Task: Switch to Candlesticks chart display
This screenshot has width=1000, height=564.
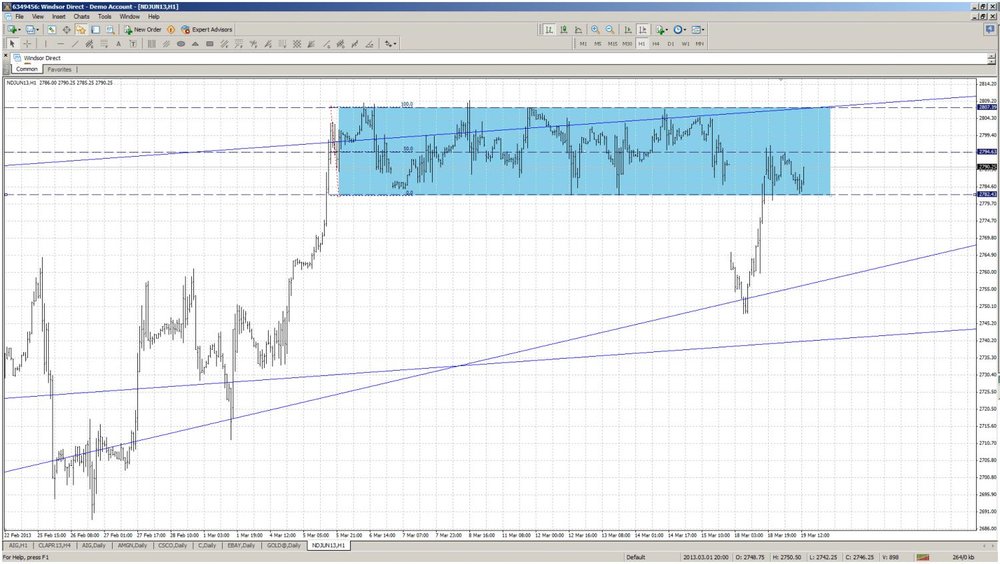Action: (564, 29)
